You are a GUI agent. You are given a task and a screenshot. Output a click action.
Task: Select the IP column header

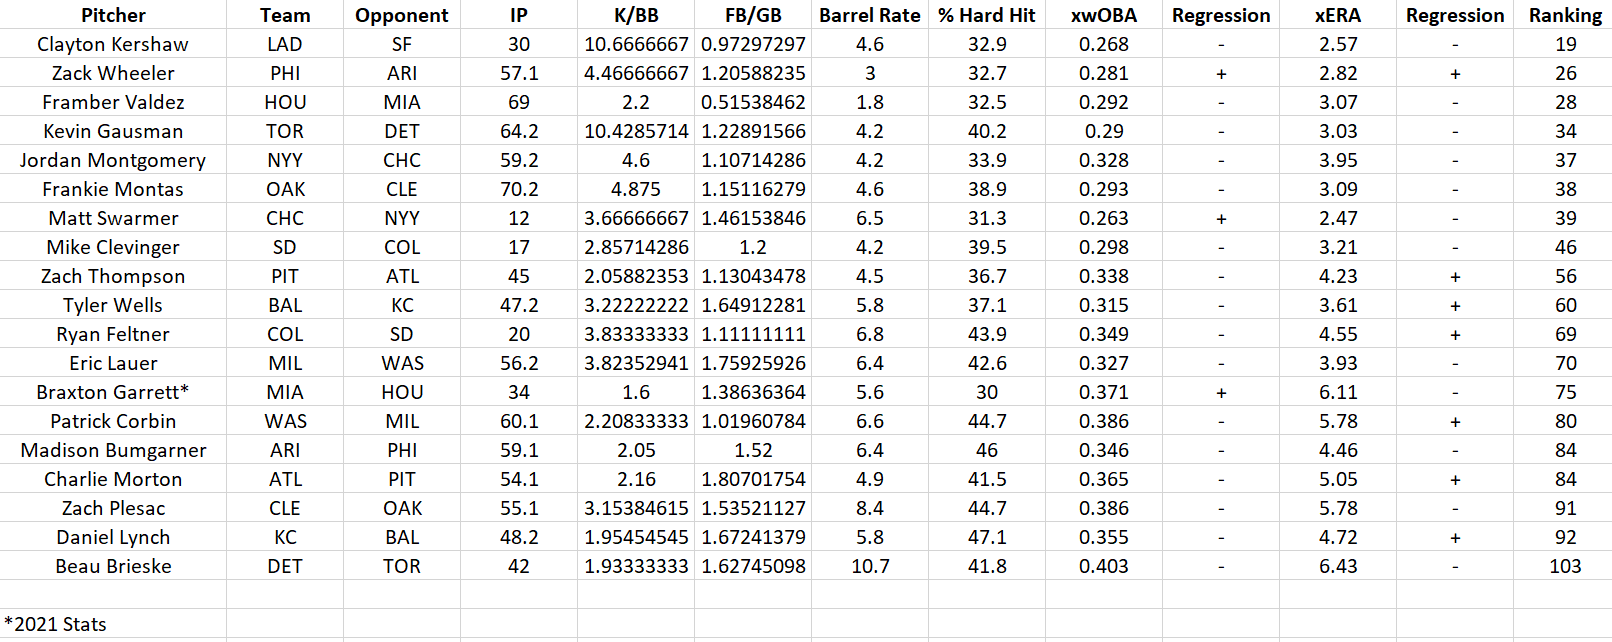tap(519, 15)
